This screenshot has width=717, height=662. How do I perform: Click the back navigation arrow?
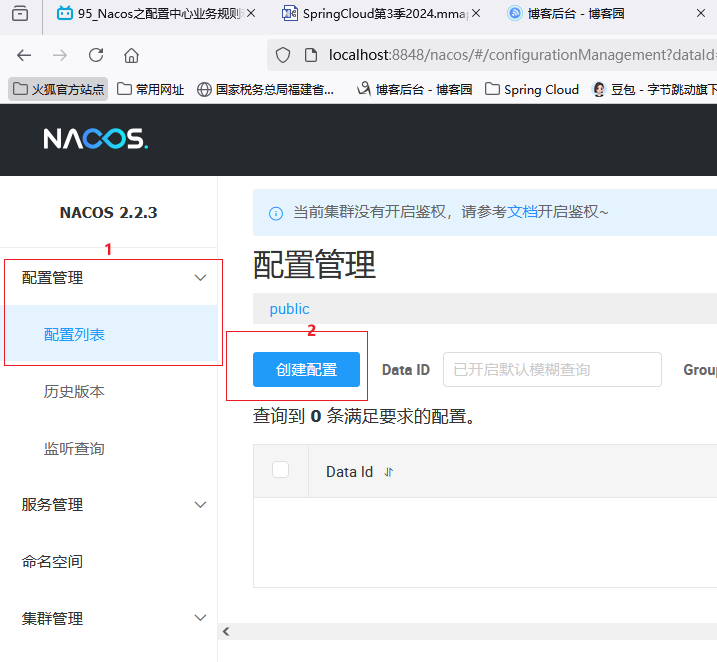click(x=24, y=55)
